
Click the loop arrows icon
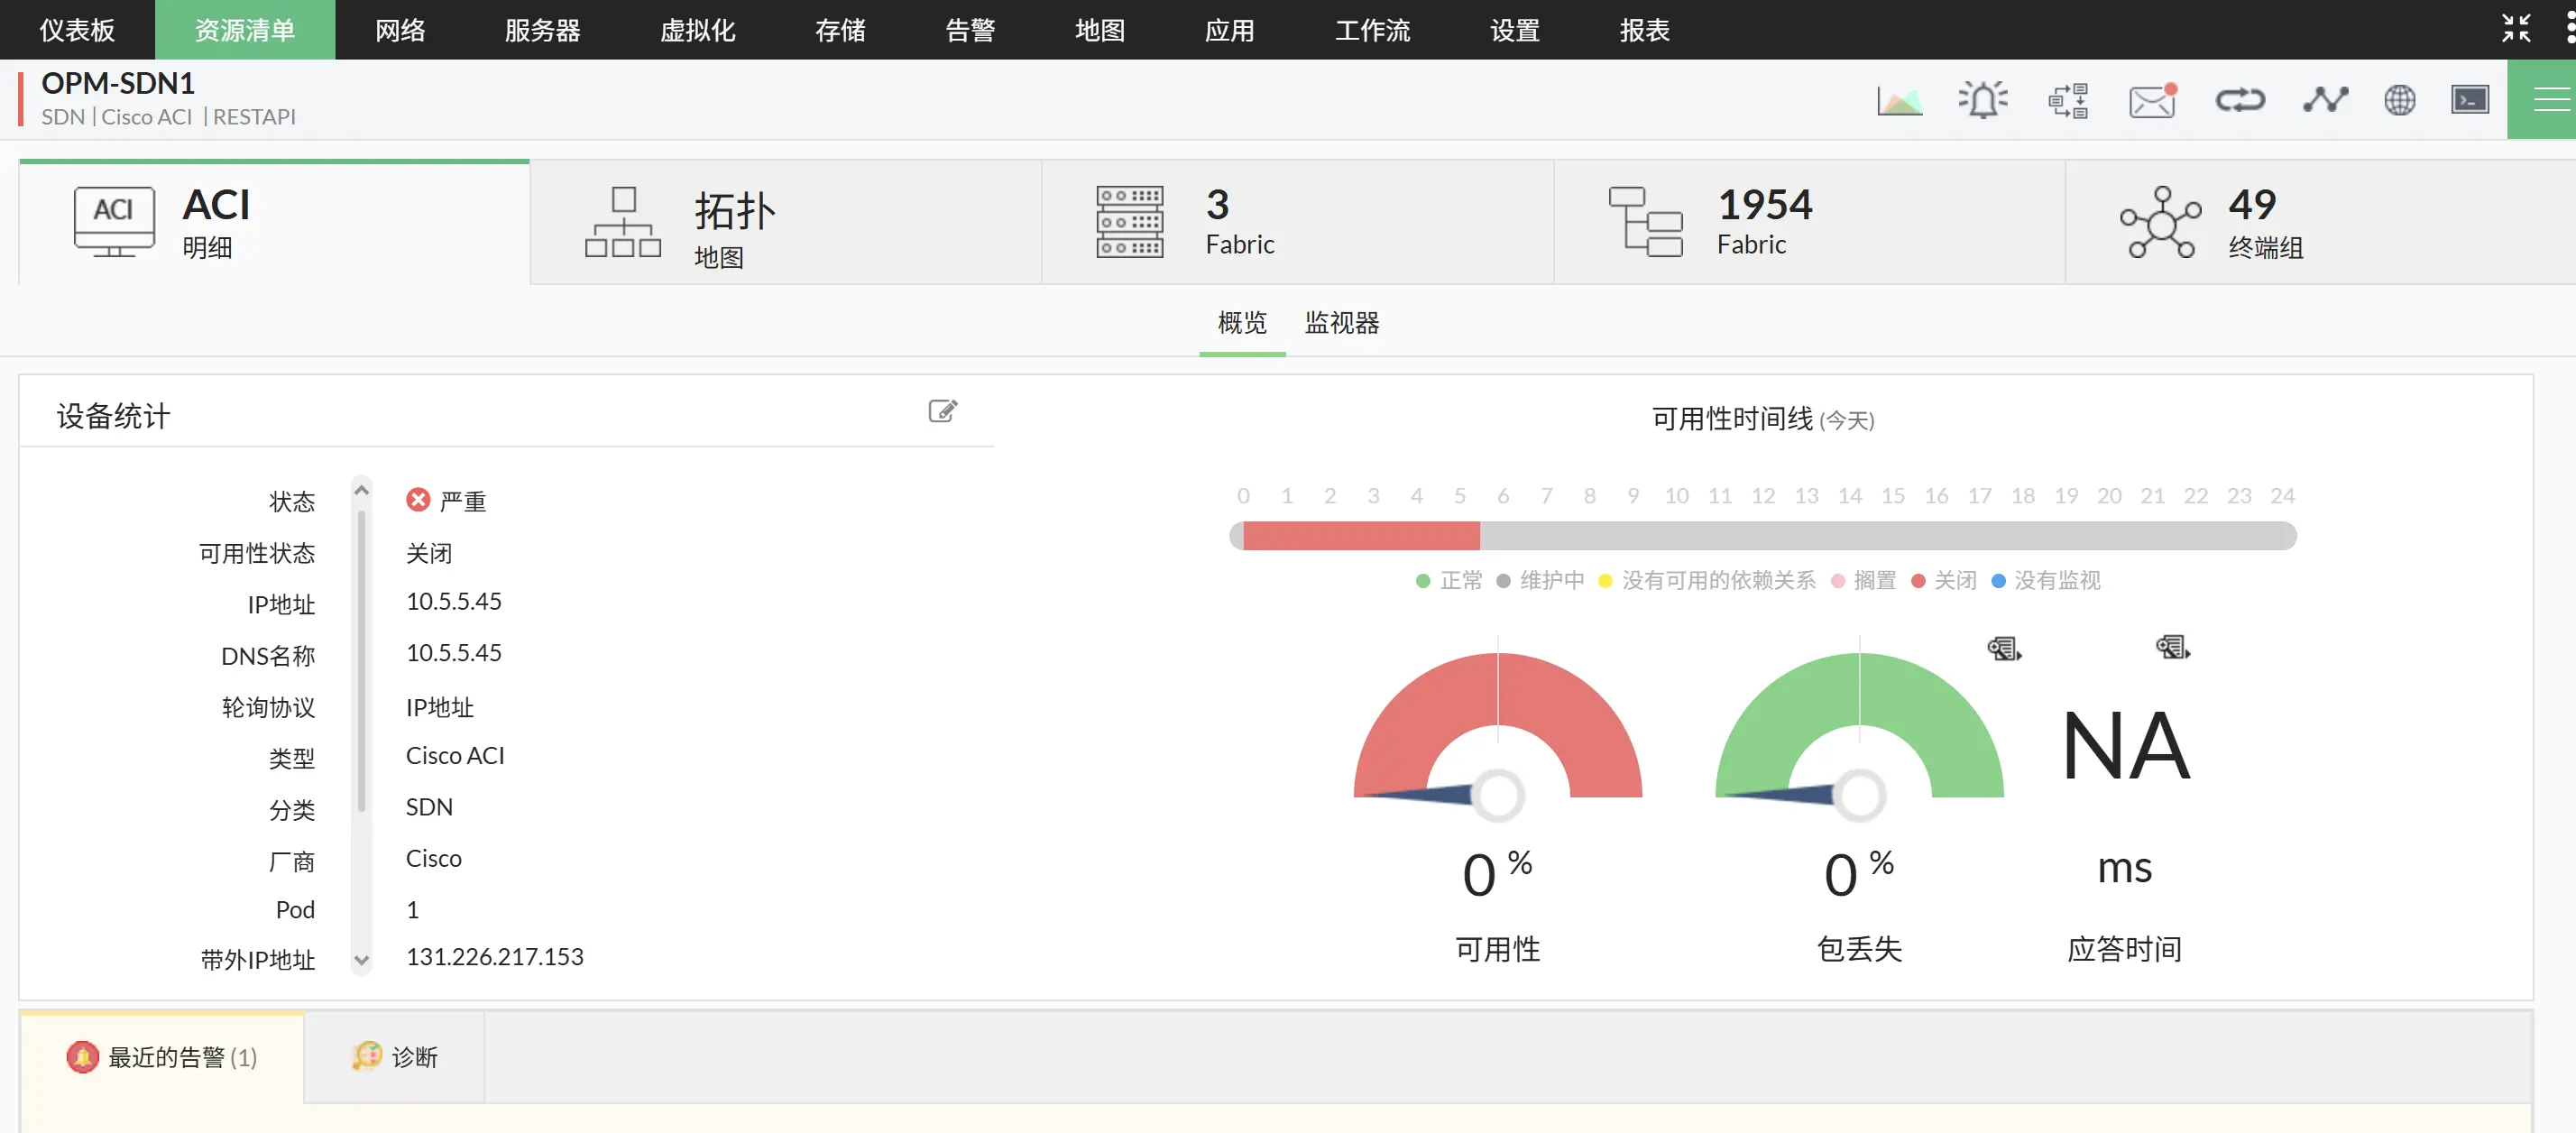click(x=2239, y=100)
